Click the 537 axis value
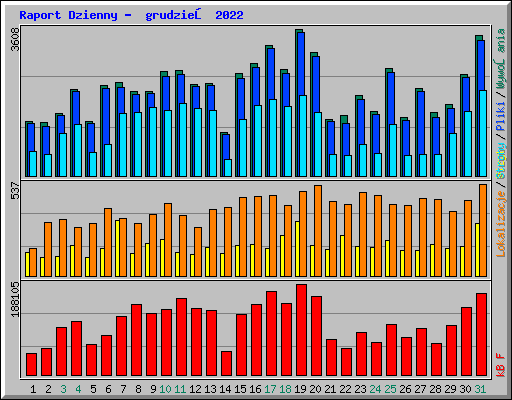Viewport: 512px width, 400px height. click(x=15, y=190)
